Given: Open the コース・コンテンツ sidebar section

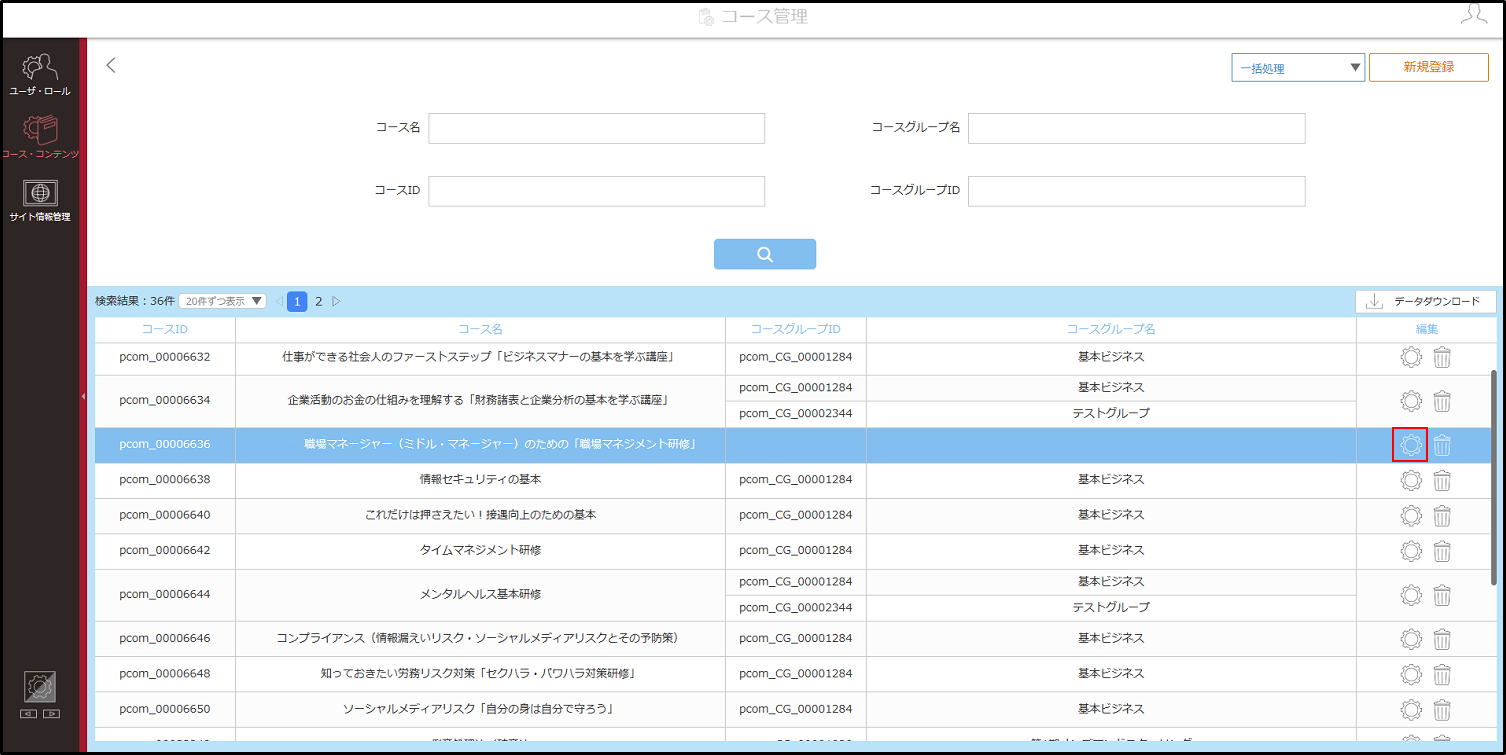Looking at the screenshot, I should [x=40, y=137].
